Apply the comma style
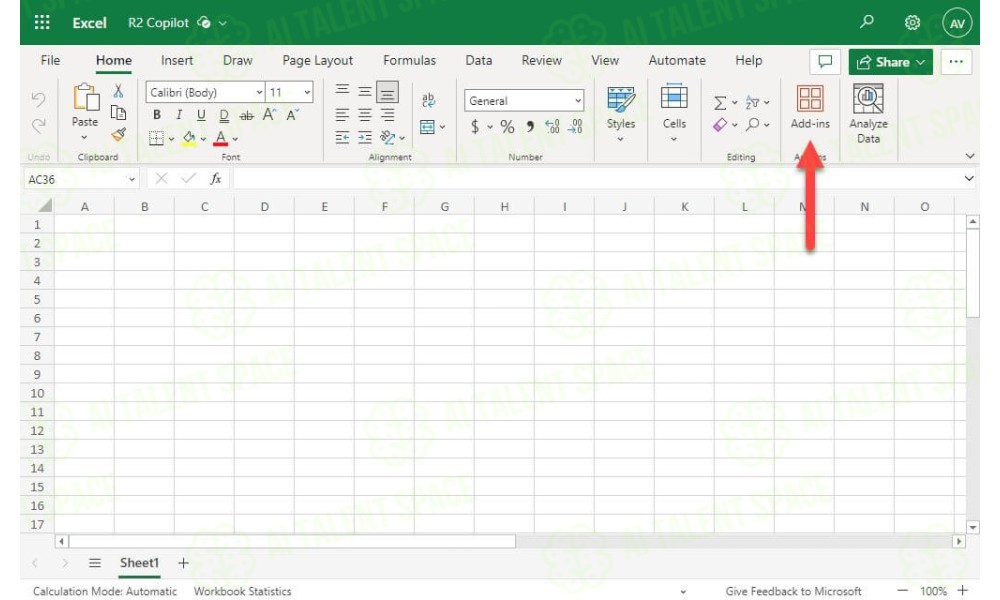The height and width of the screenshot is (600, 1000). [529, 127]
